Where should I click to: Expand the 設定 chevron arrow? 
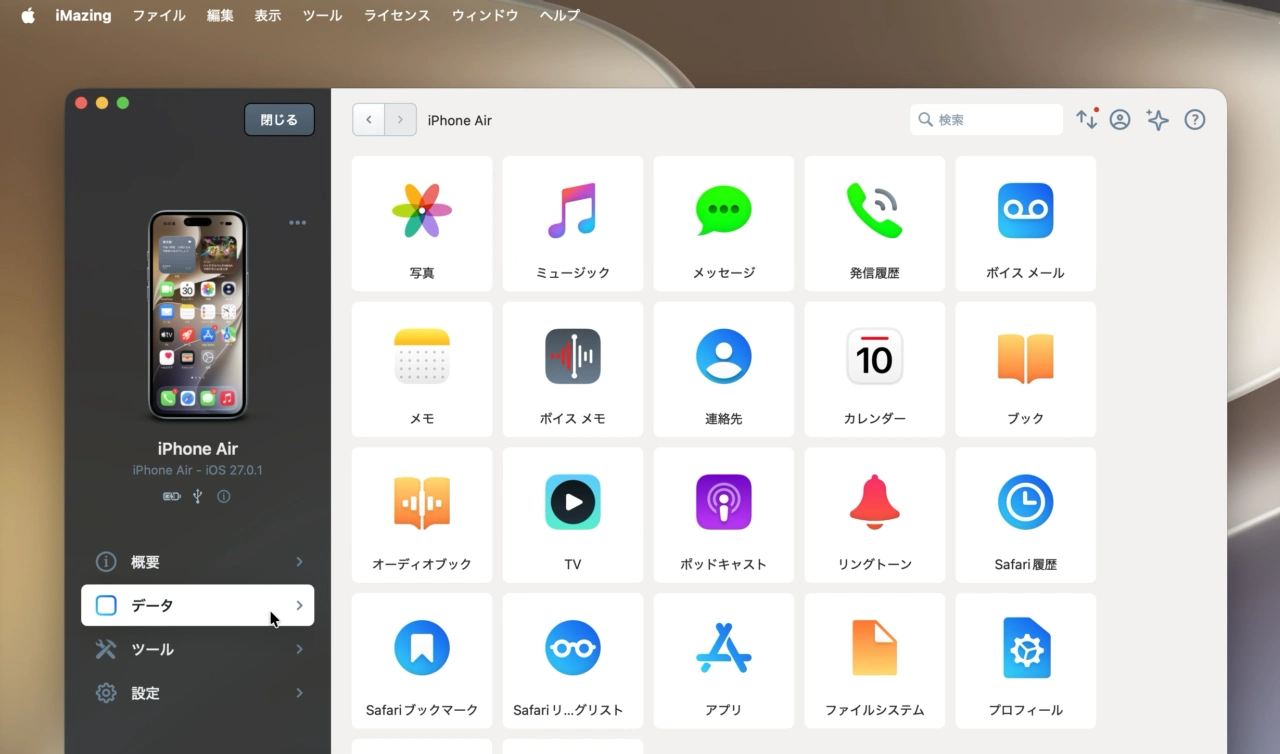pos(299,693)
